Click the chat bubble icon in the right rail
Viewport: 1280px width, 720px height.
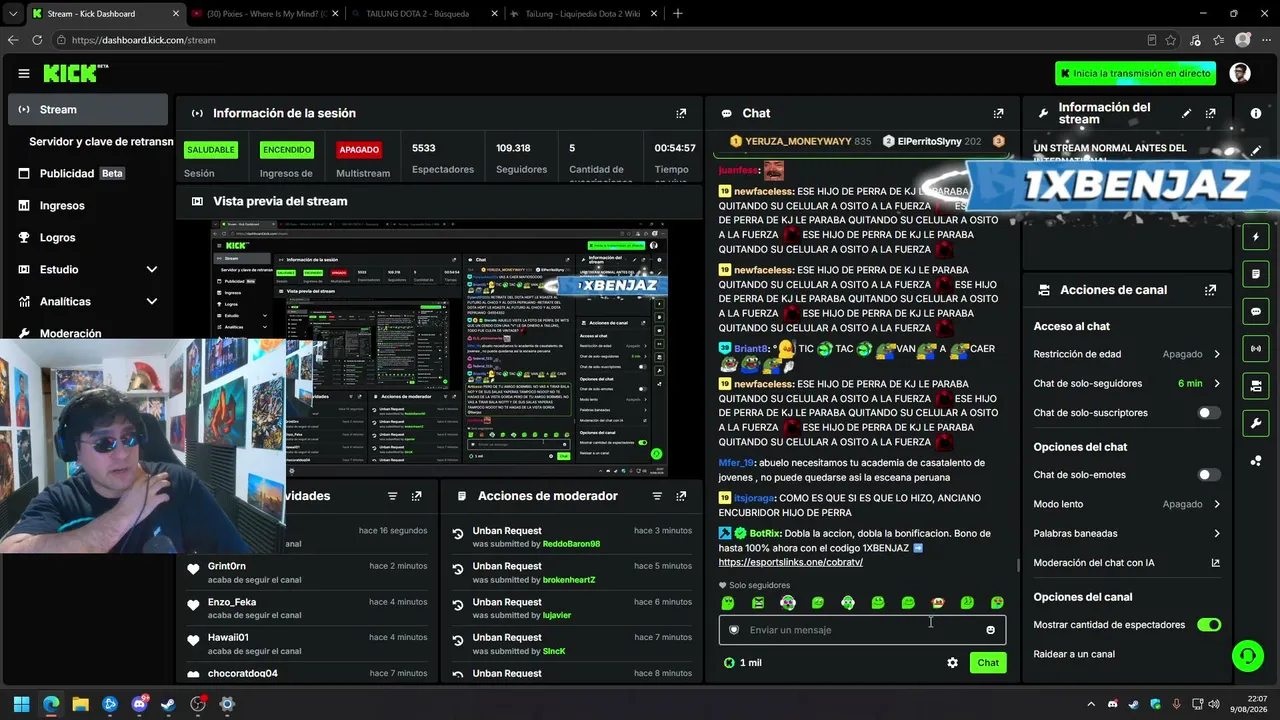[1256, 311]
